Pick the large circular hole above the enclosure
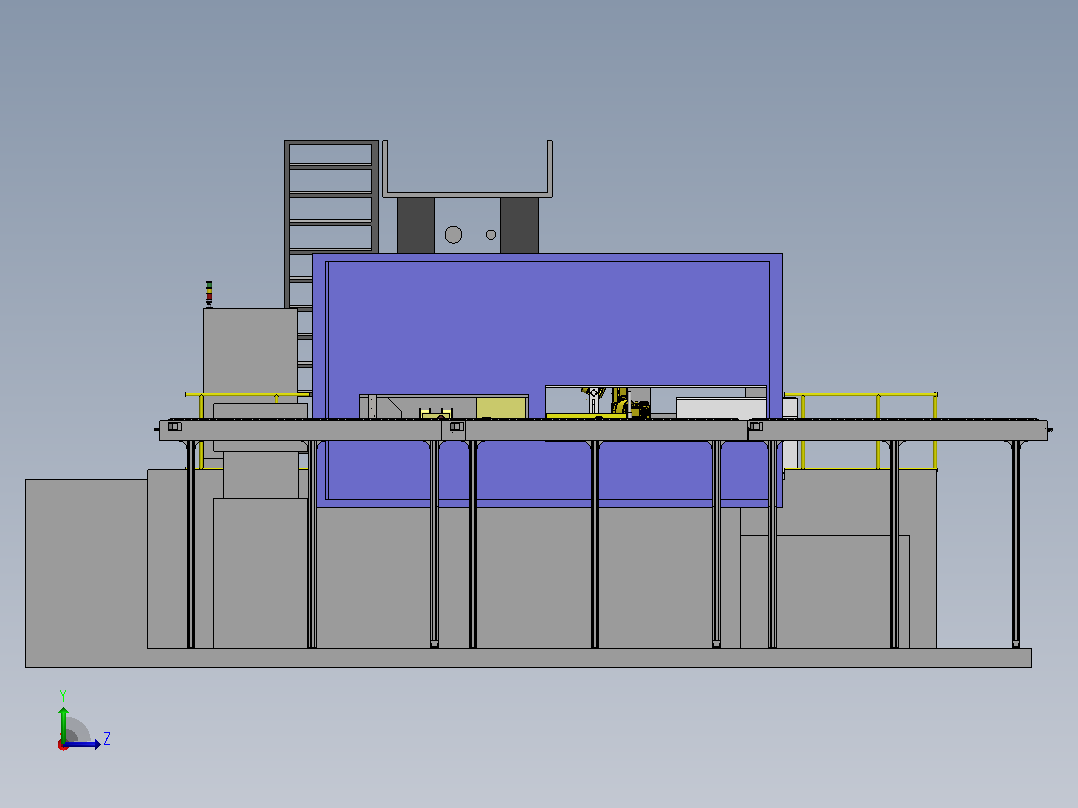Viewport: 1078px width, 808px height. point(453,235)
